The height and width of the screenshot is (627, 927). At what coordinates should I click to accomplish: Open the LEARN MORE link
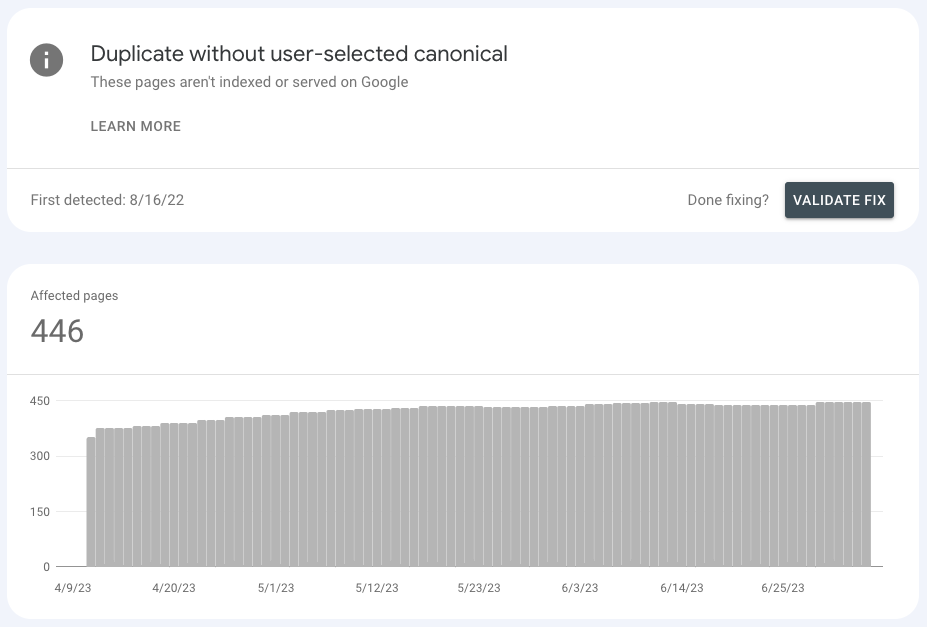(x=135, y=126)
